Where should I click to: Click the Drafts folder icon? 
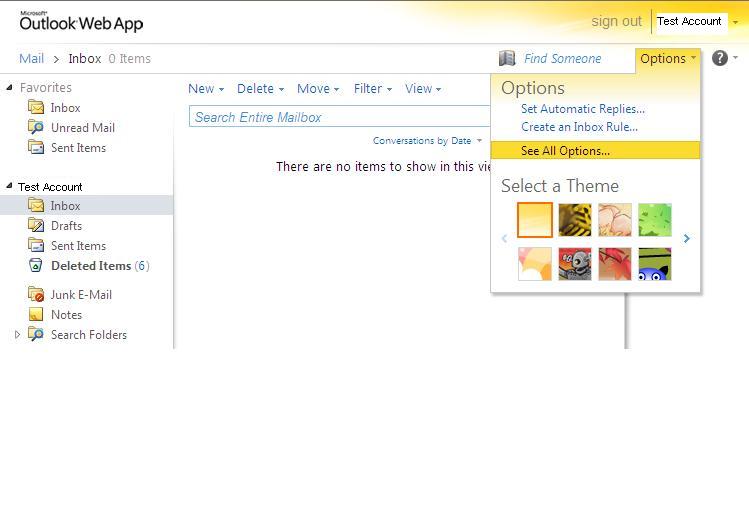[x=36, y=226]
